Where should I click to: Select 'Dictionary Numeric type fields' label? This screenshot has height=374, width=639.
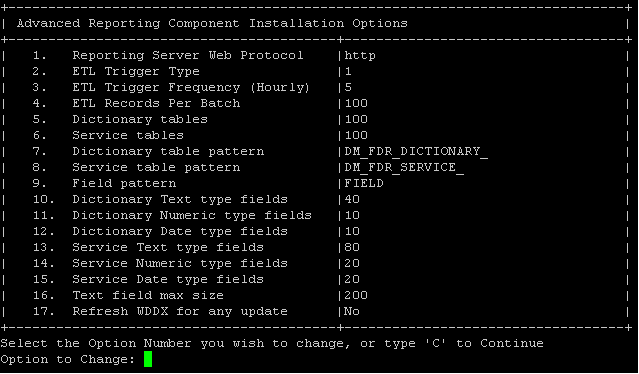[x=192, y=215]
